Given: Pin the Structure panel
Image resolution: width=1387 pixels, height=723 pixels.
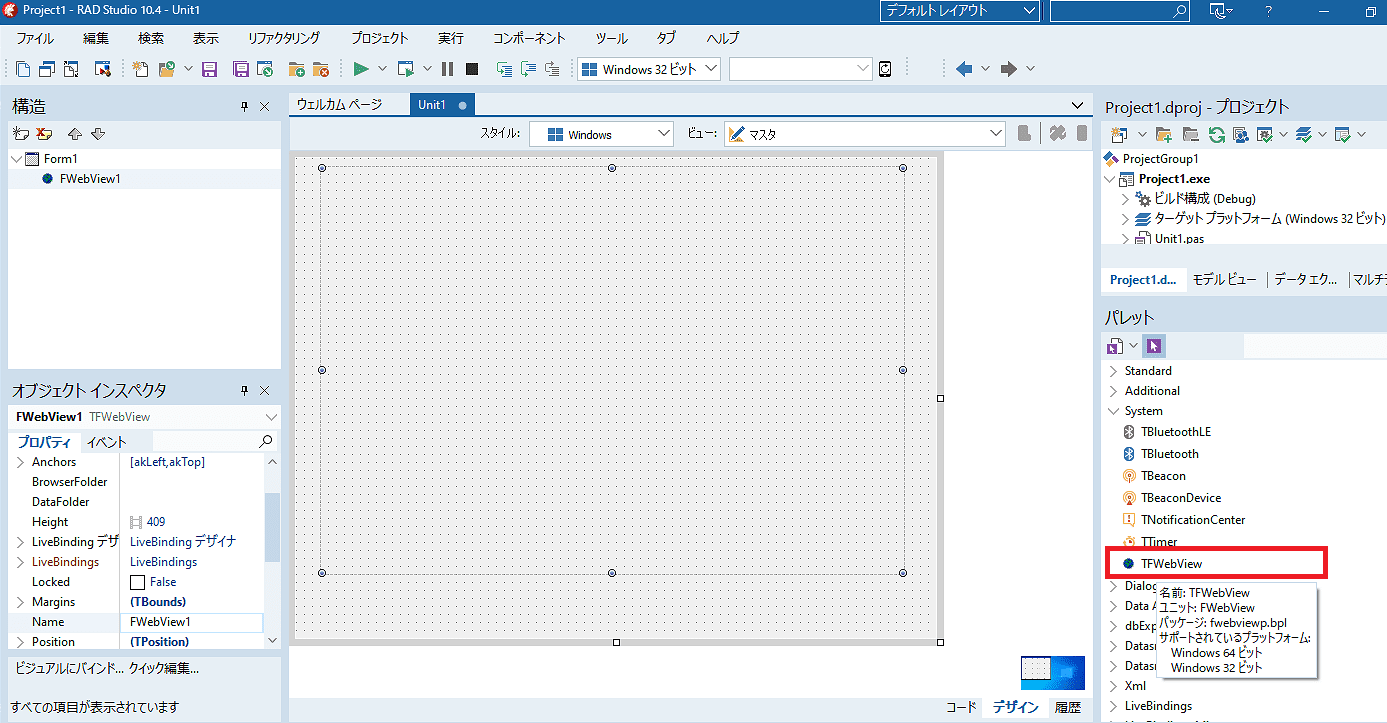Looking at the screenshot, I should tap(244, 106).
